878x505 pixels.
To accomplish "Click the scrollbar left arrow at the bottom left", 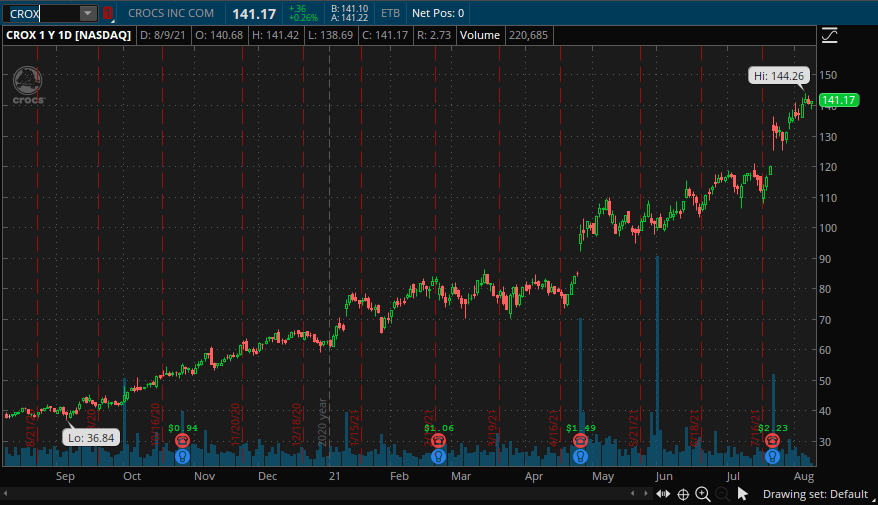I will tap(5, 494).
